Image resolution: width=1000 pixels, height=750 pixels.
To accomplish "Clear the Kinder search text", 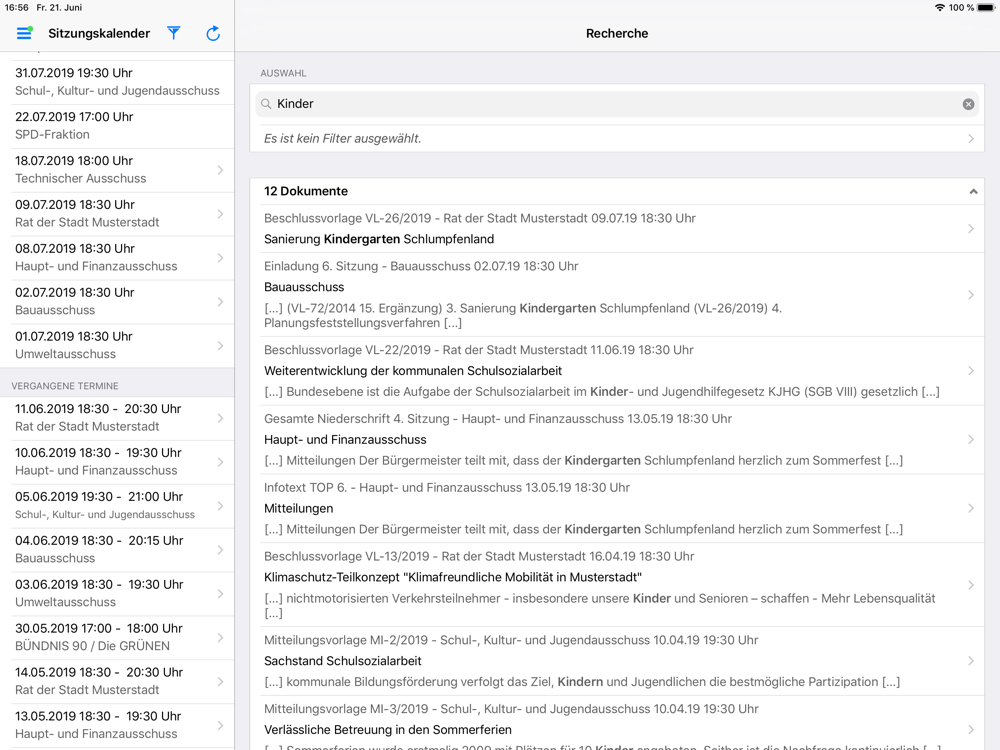I will [x=968, y=104].
